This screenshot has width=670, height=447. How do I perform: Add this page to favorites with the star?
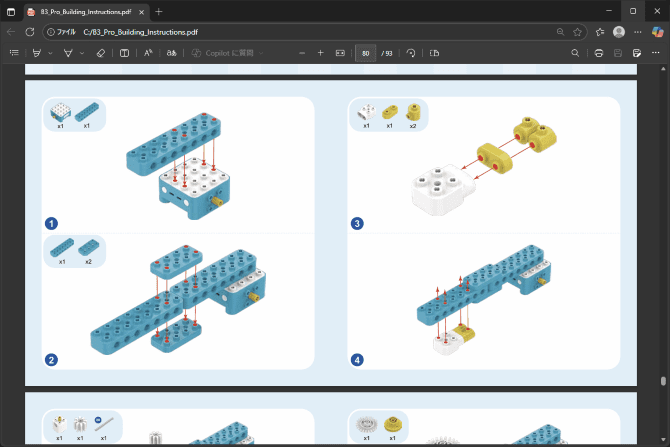click(577, 31)
